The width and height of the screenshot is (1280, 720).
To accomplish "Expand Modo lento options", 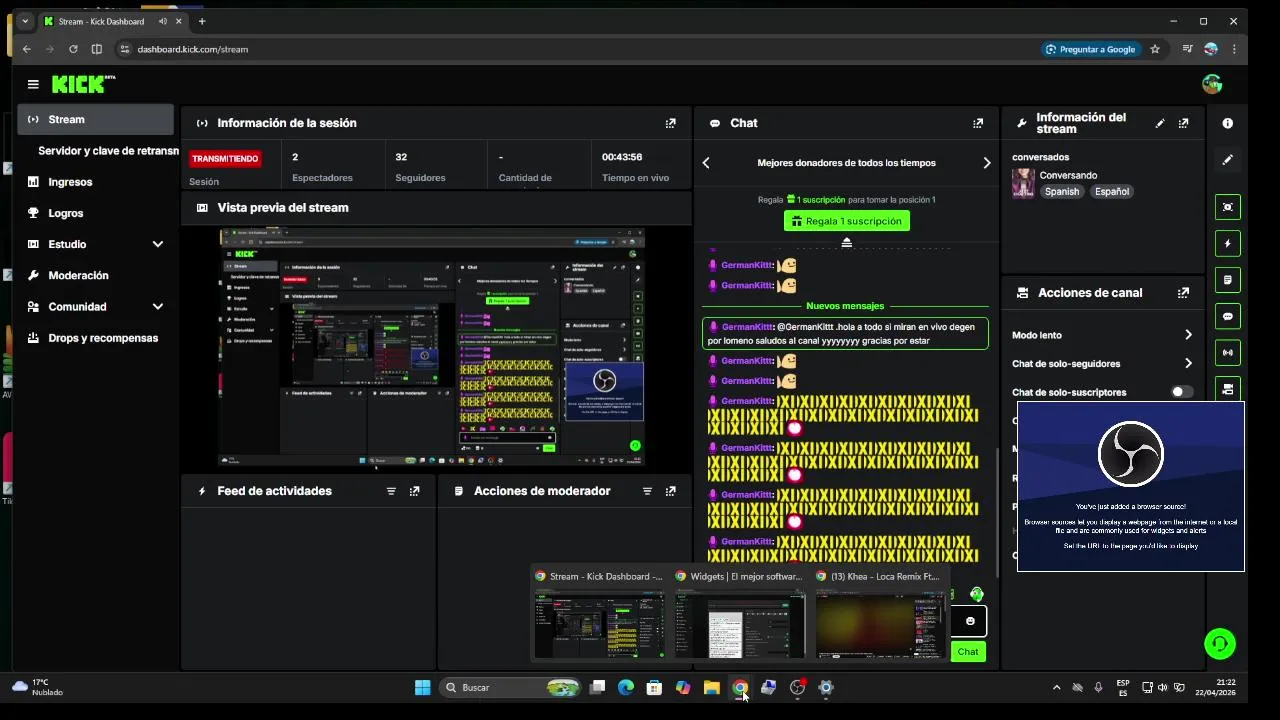I will tap(1188, 335).
